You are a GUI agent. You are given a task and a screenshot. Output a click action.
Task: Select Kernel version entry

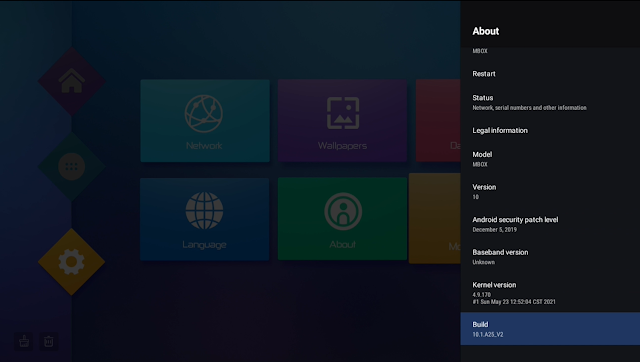(x=550, y=293)
